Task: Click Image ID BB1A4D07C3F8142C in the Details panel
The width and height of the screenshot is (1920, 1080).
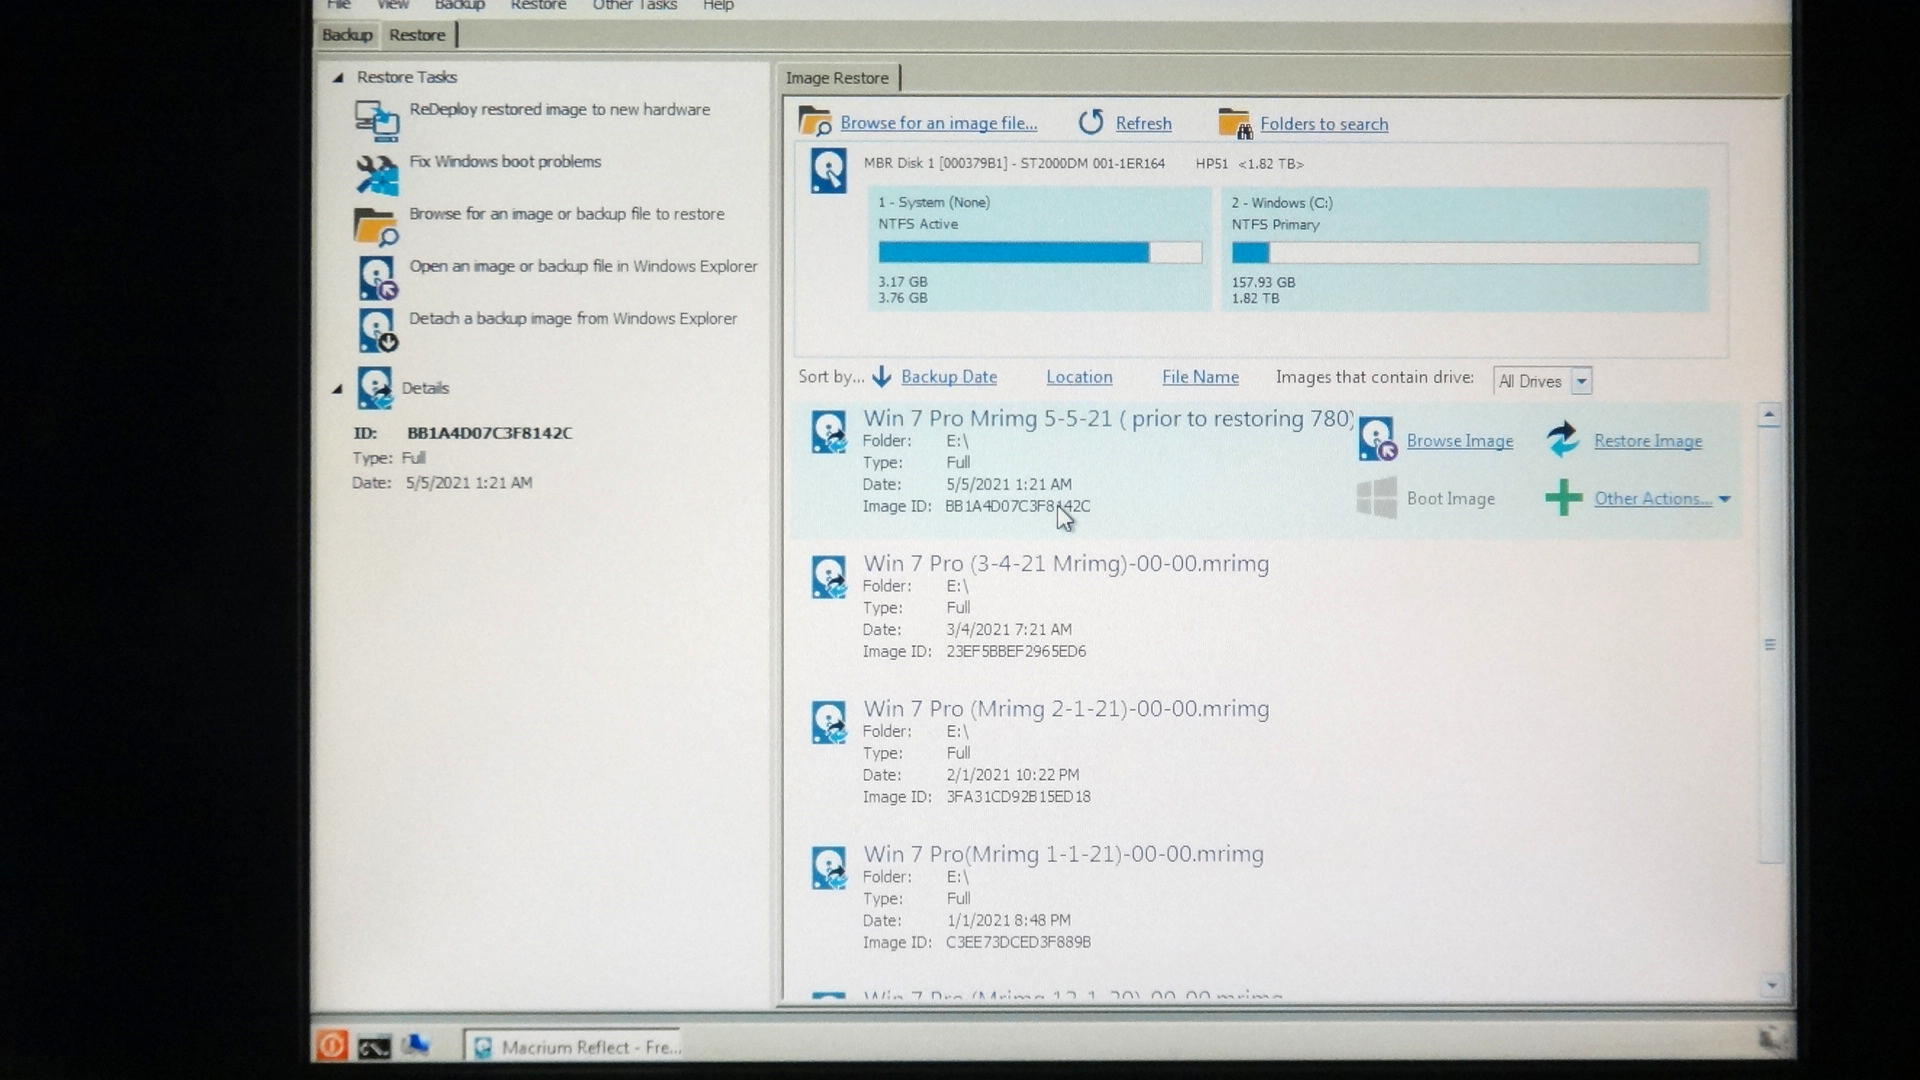Action: coord(489,433)
